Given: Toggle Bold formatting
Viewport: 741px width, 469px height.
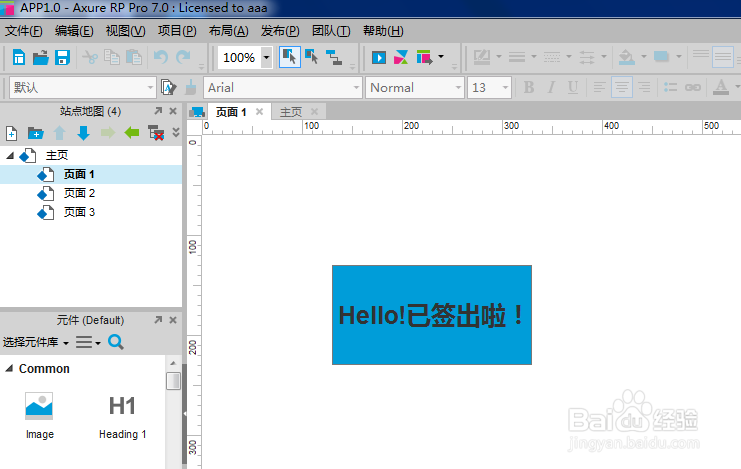Looking at the screenshot, I should (x=529, y=87).
